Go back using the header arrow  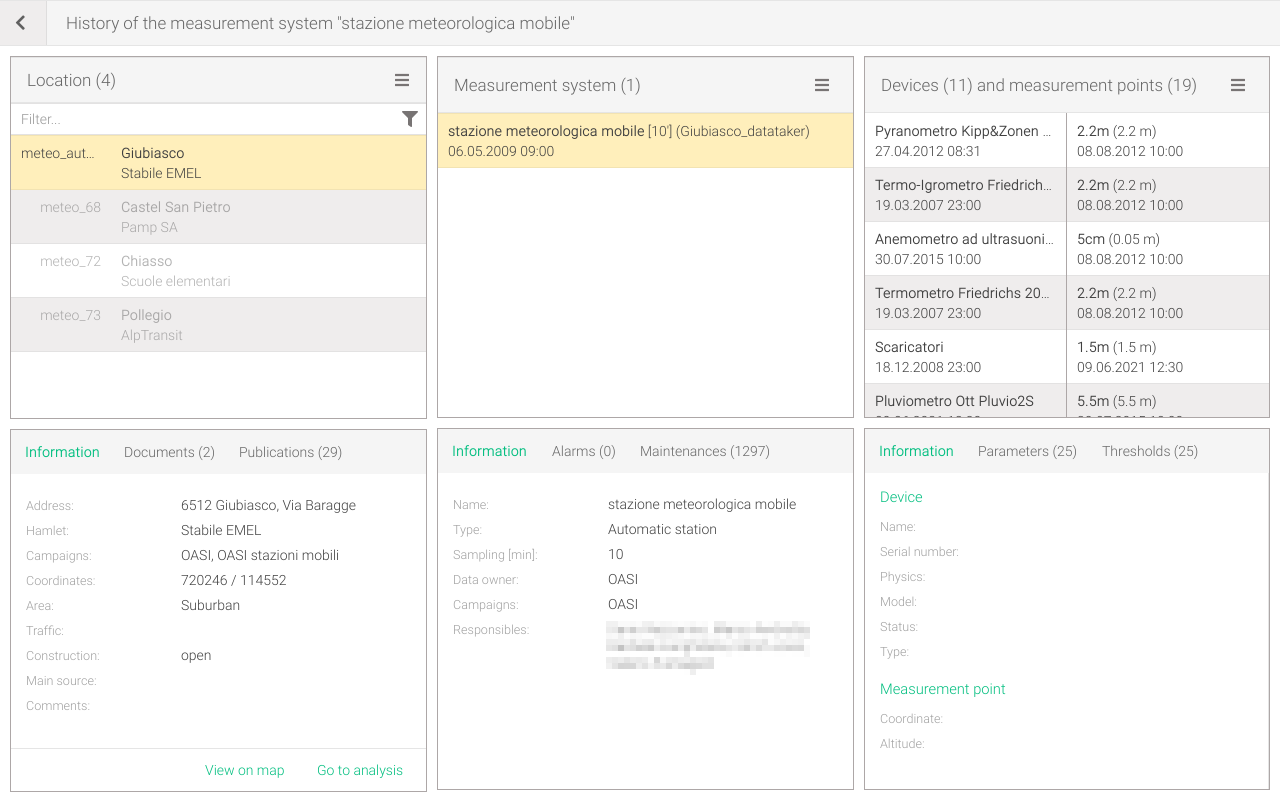[21, 23]
